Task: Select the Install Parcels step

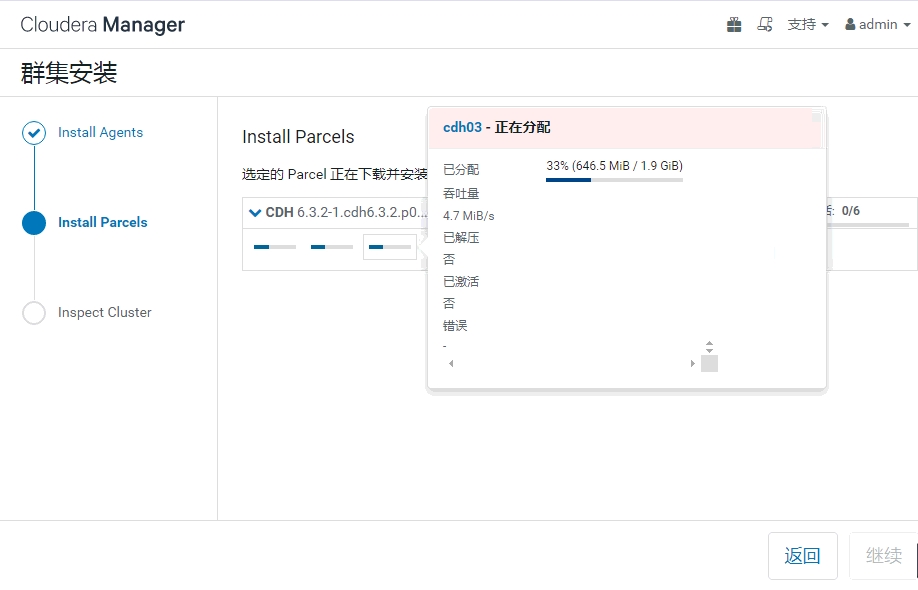Action: pyautogui.click(x=102, y=222)
